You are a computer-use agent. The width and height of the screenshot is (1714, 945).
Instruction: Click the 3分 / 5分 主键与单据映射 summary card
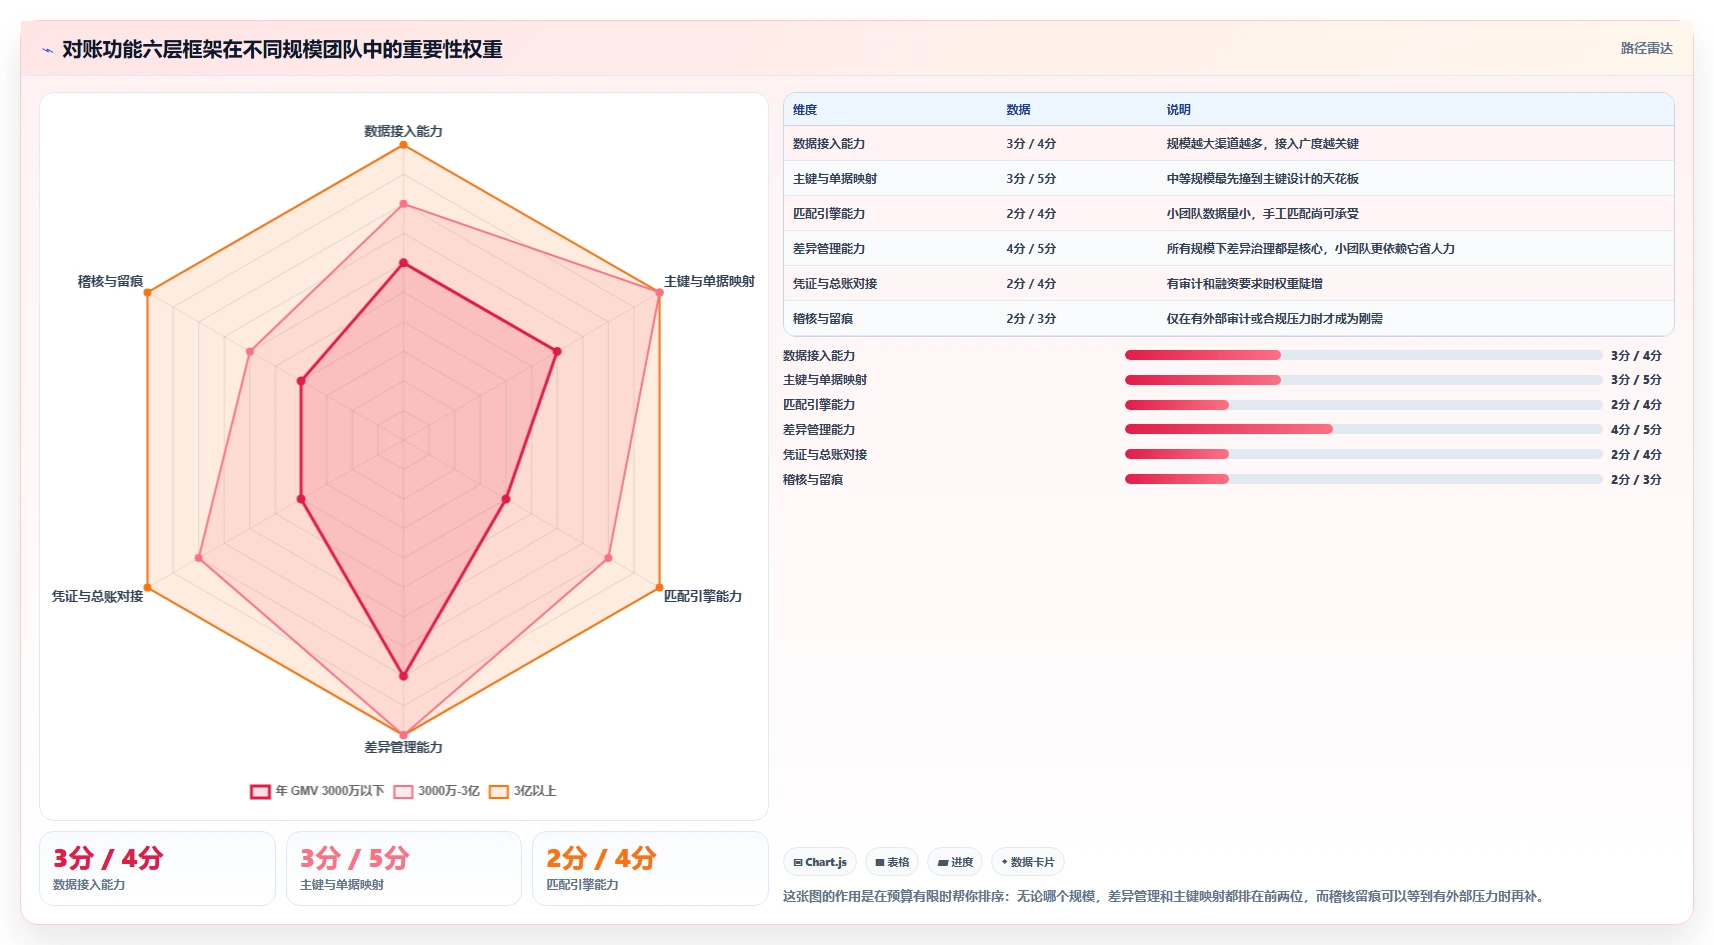pos(404,868)
